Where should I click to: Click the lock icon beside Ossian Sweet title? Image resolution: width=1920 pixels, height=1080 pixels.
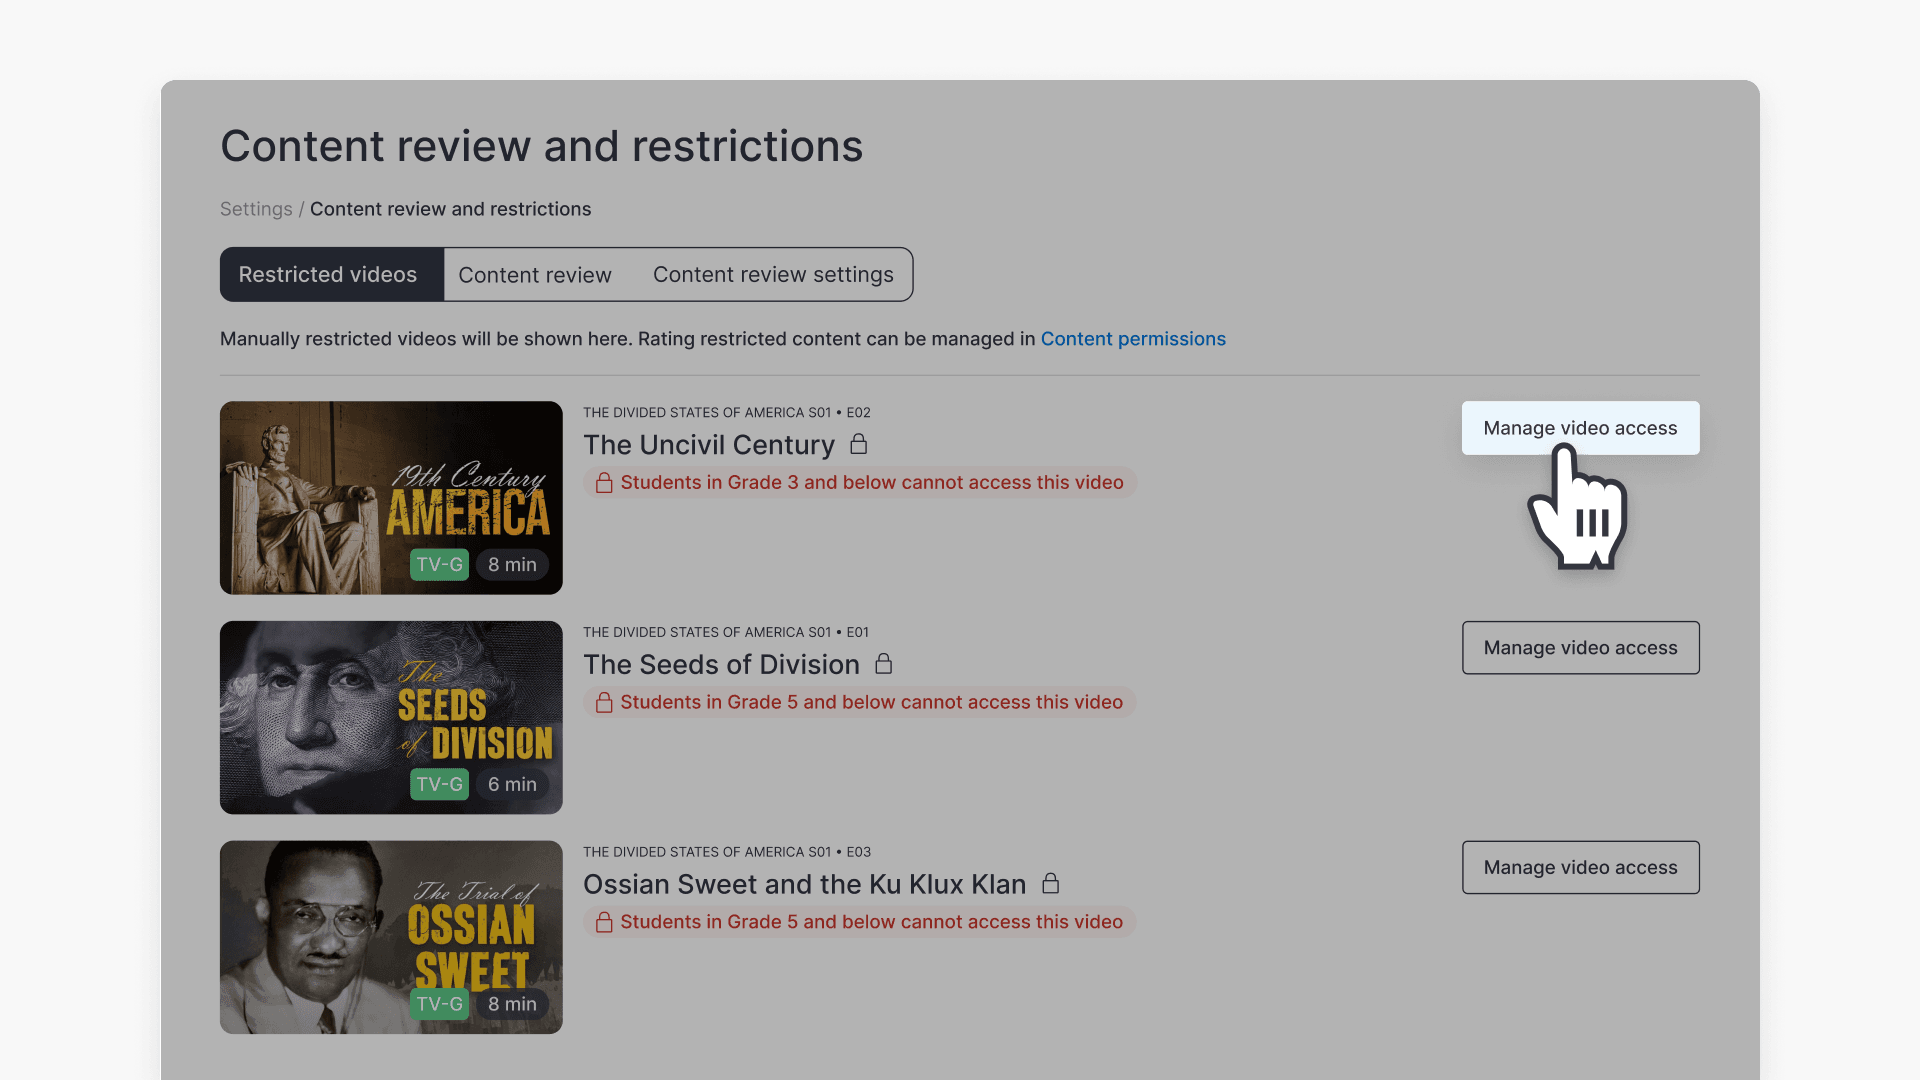[x=1051, y=884]
